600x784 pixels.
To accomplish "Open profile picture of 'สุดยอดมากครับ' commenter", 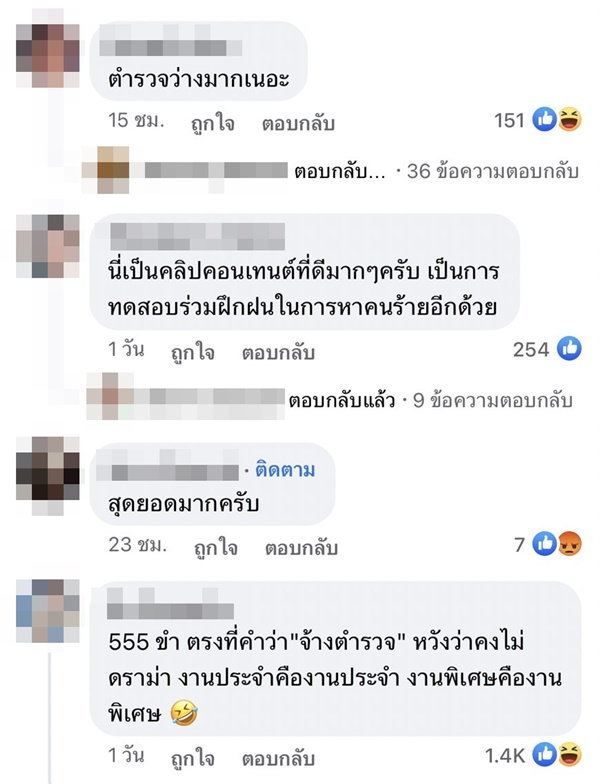I will point(48,475).
